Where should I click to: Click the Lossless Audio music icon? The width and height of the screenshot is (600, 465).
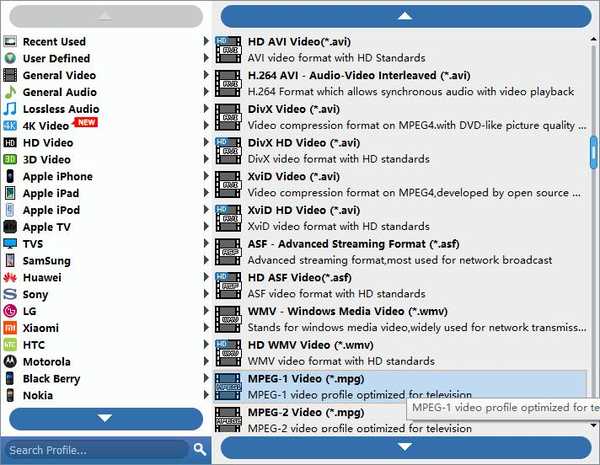(x=10, y=109)
